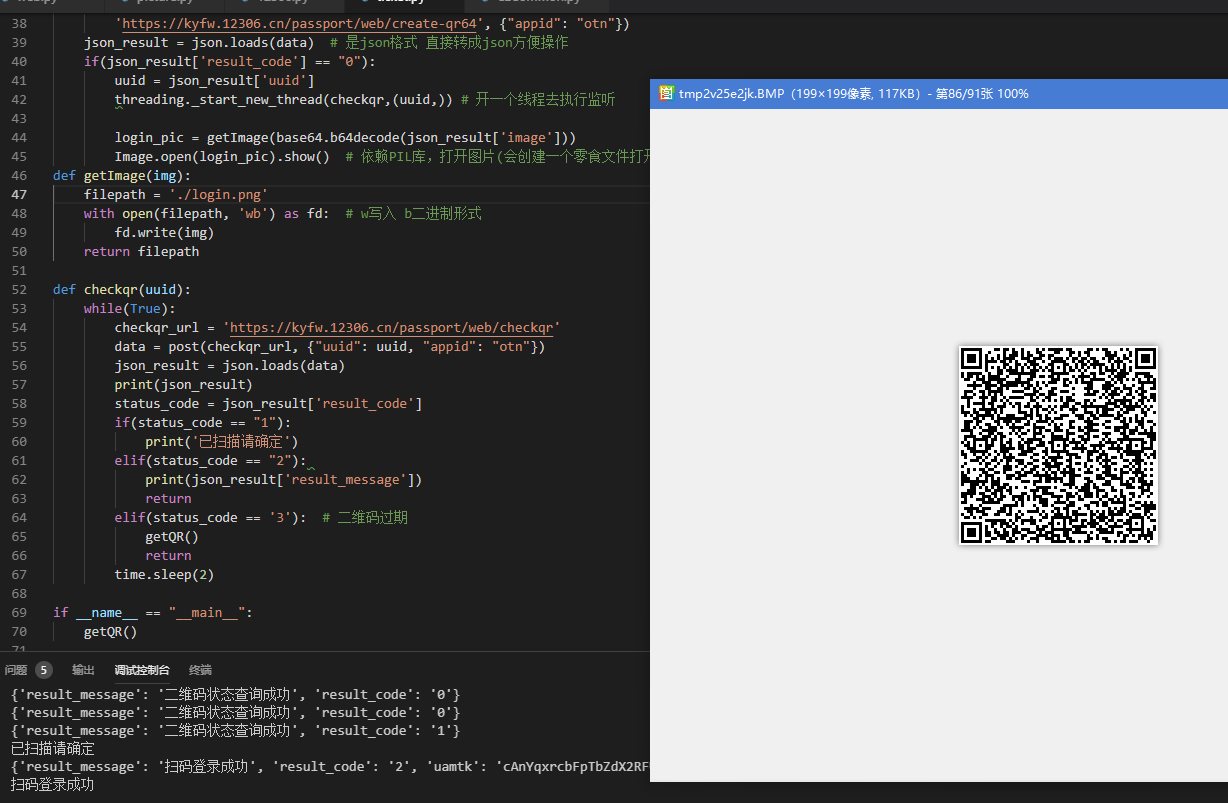
Task: Click console output line containing 'uamtk'
Action: pyautogui.click(x=330, y=767)
